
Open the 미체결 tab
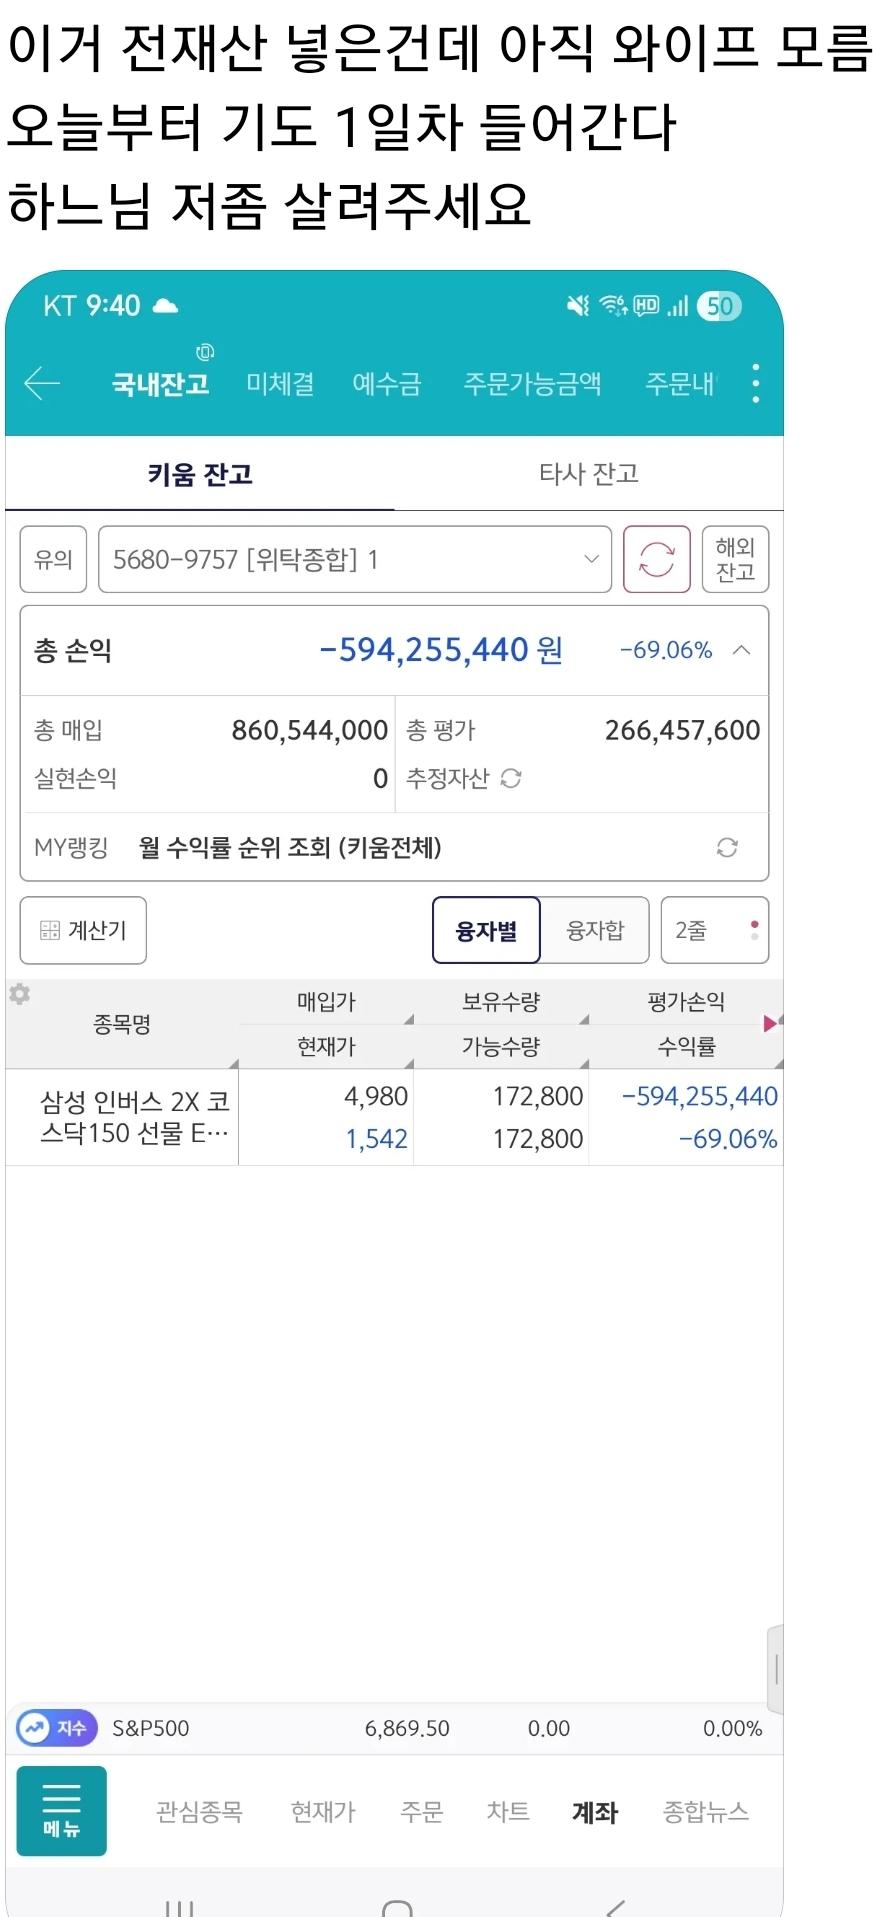coord(281,383)
